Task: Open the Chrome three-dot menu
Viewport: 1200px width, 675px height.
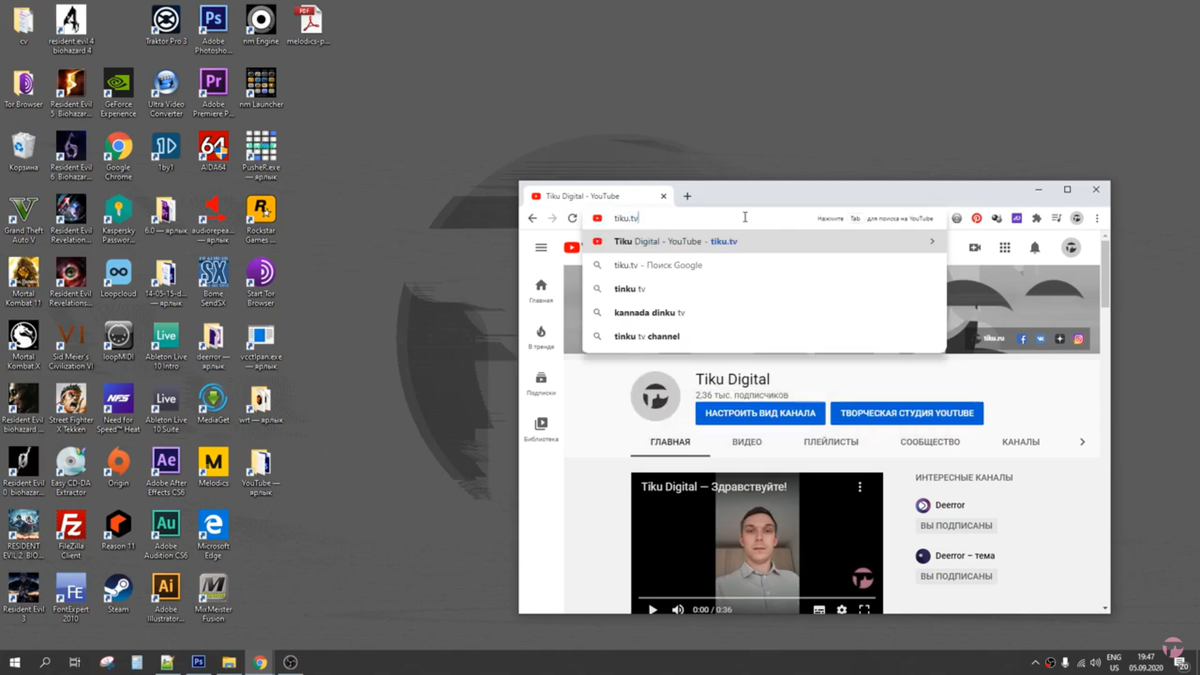Action: point(1097,218)
